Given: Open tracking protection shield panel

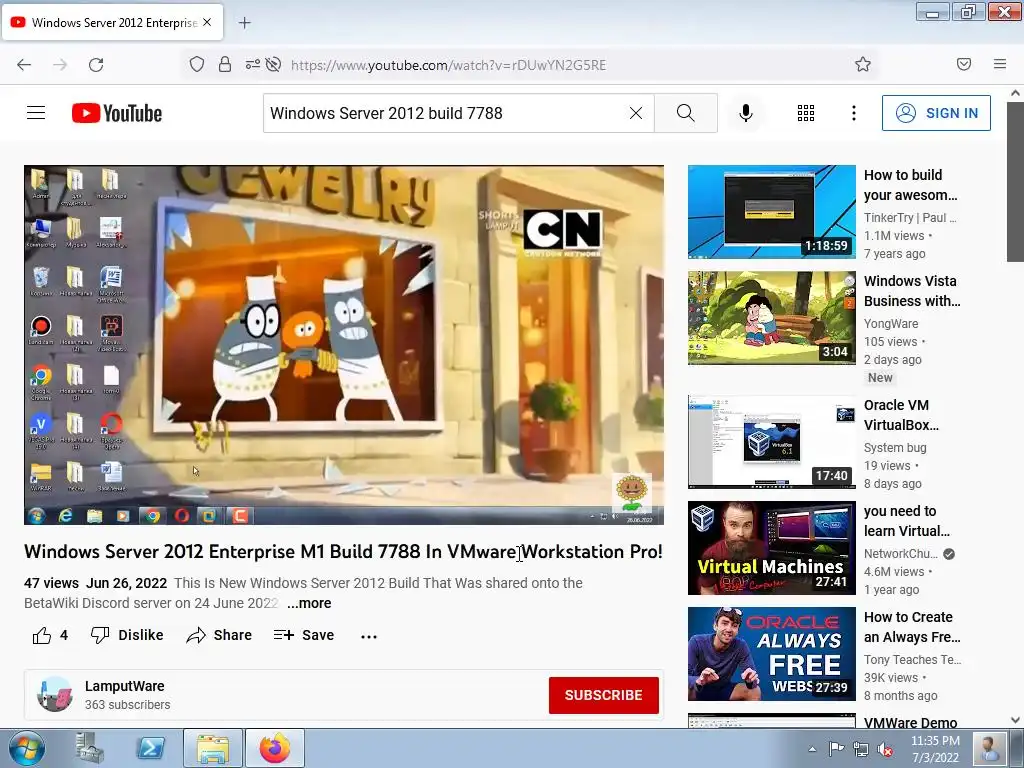Looking at the screenshot, I should [197, 64].
